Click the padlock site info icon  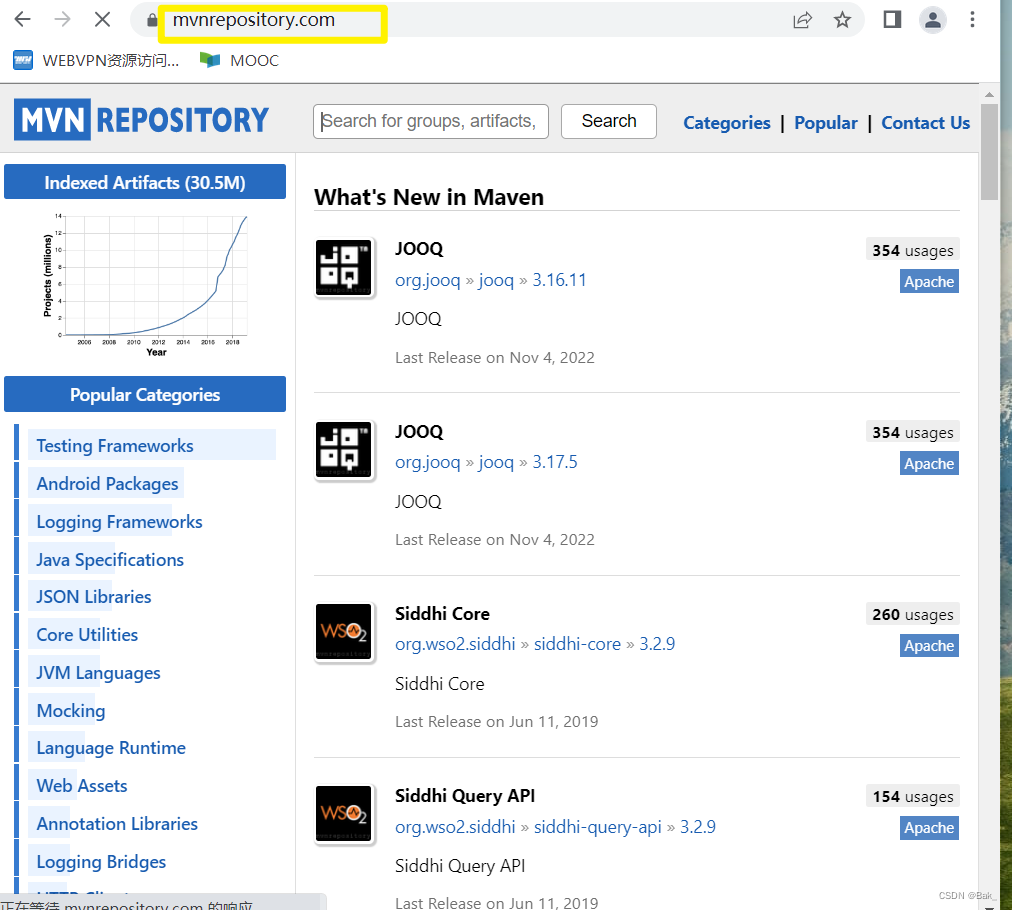152,20
